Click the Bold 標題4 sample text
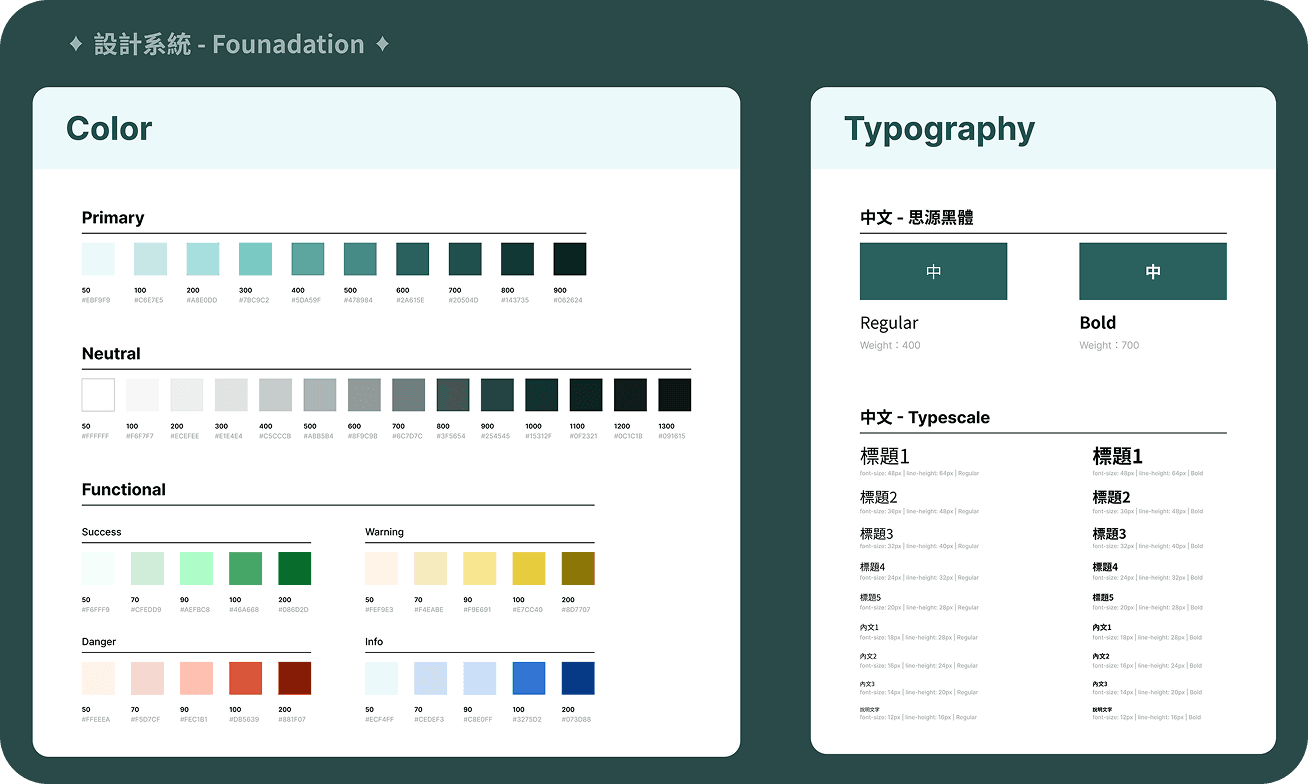1308x784 pixels. tap(1105, 567)
